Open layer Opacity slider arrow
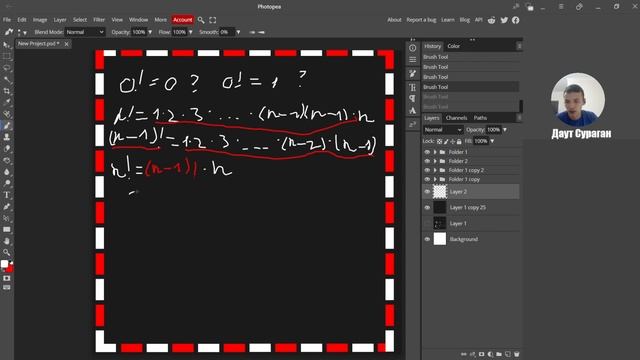The image size is (640, 360). point(505,130)
